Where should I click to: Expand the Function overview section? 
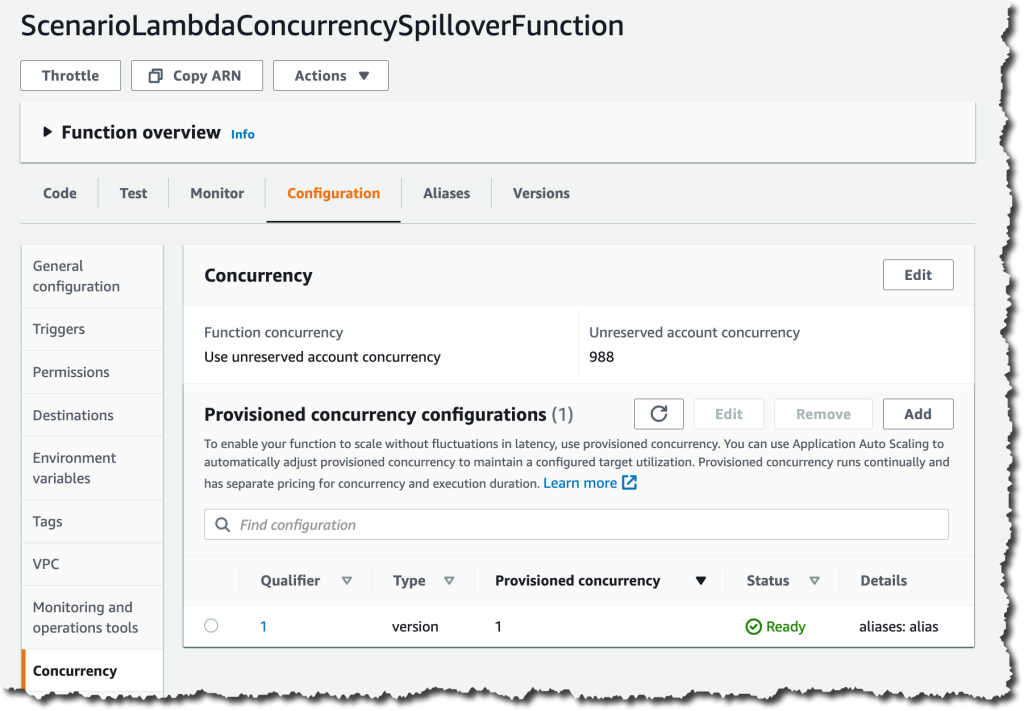tap(45, 131)
